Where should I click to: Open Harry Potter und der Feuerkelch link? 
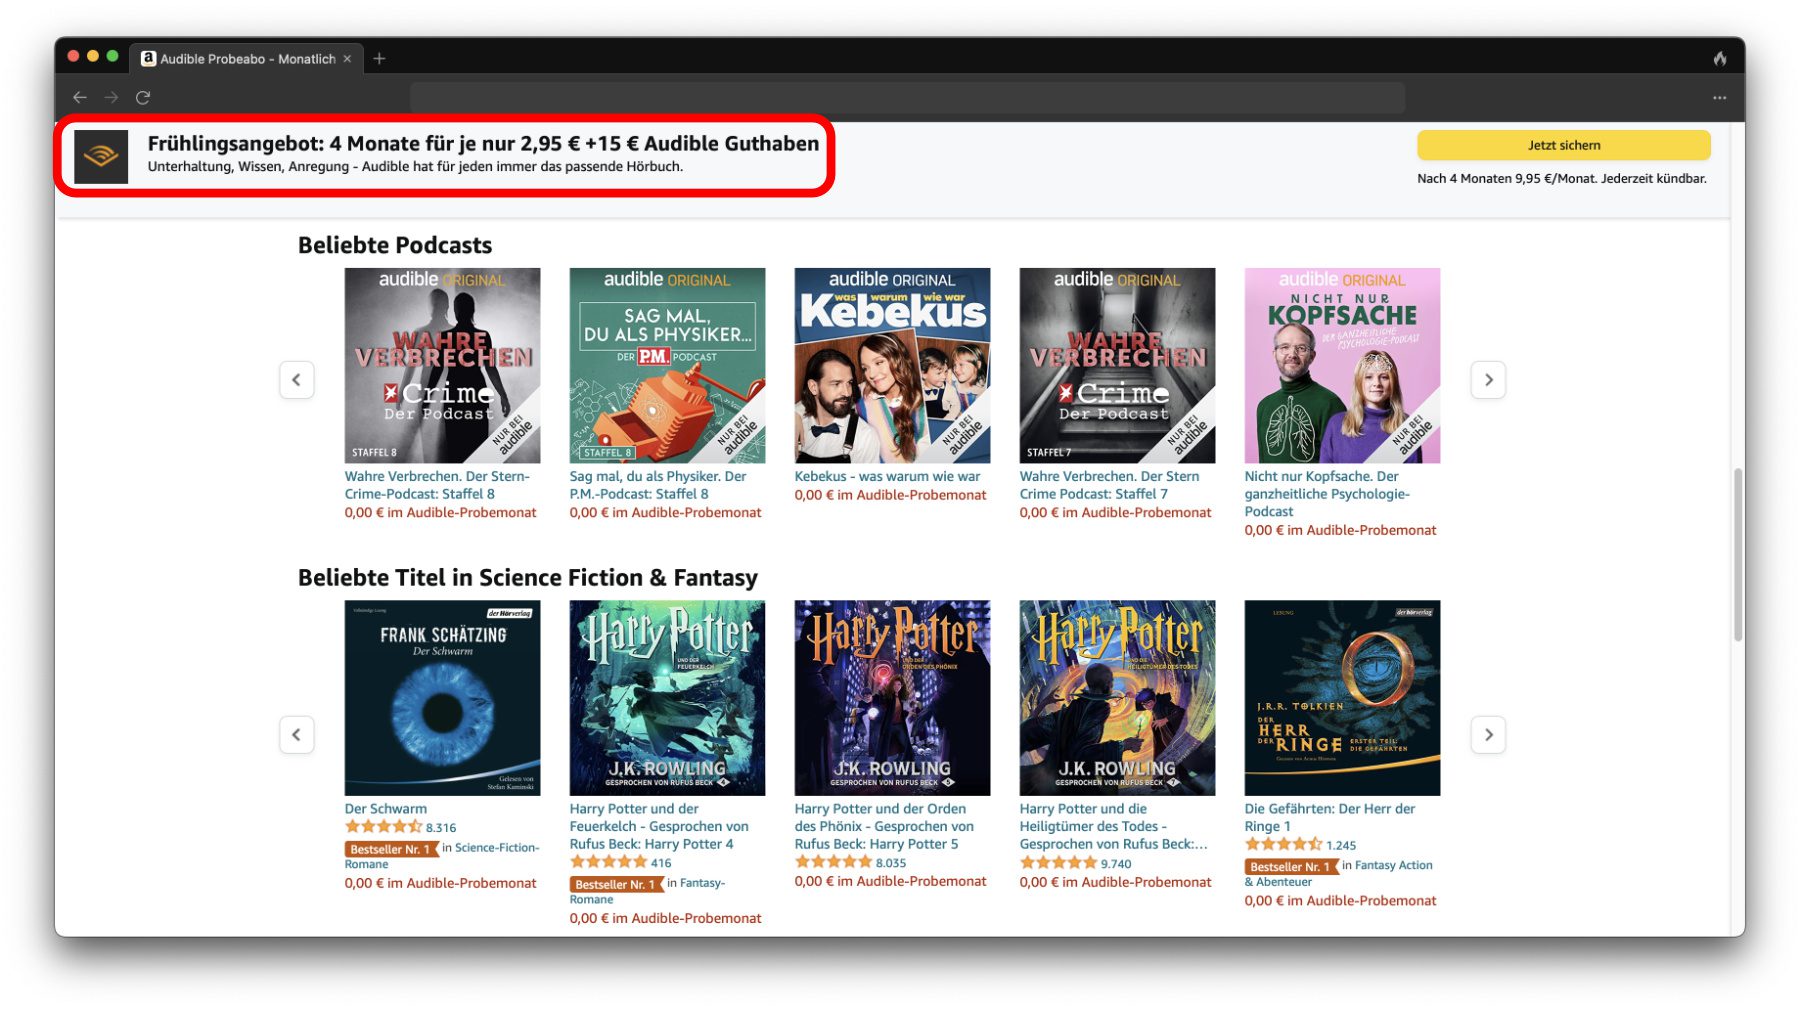659,826
